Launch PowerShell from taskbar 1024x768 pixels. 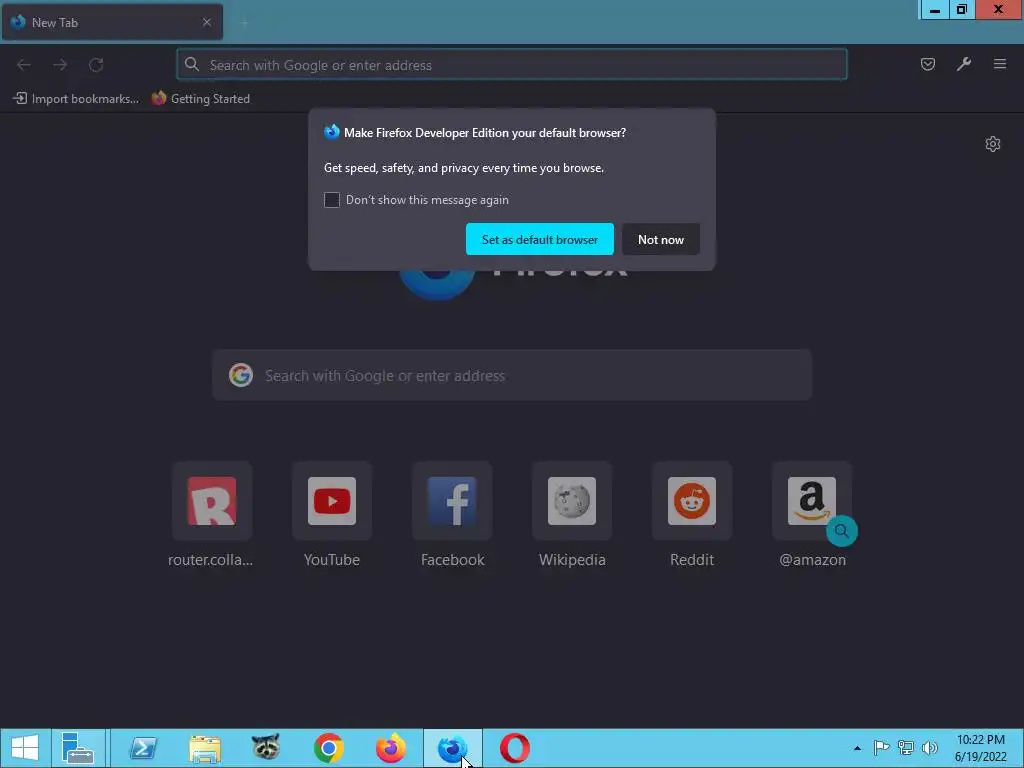(143, 748)
